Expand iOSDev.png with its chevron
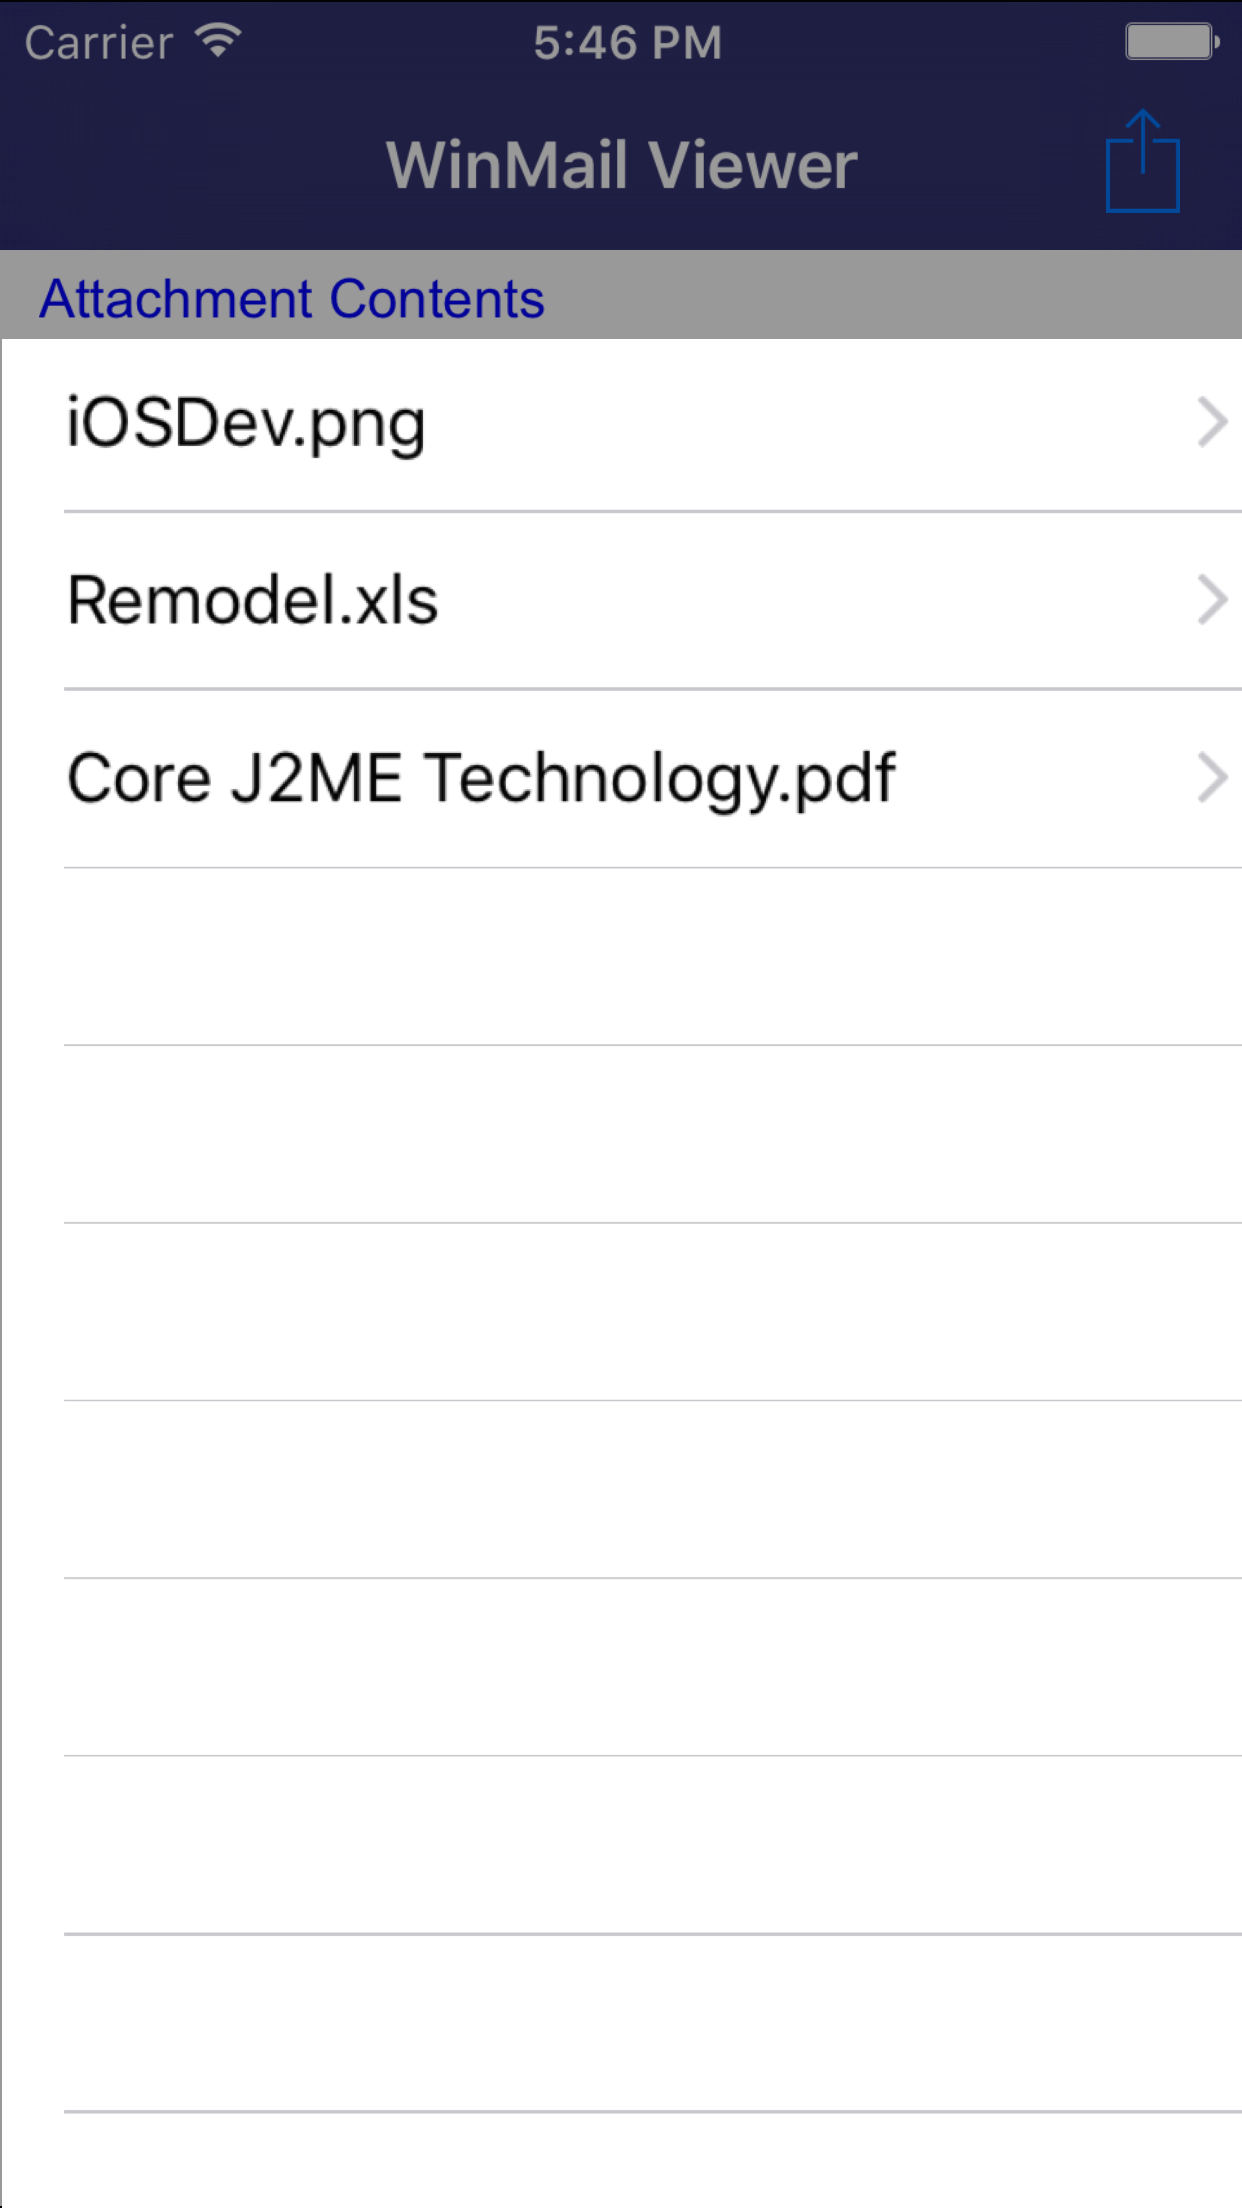The height and width of the screenshot is (2208, 1242). [x=1211, y=422]
